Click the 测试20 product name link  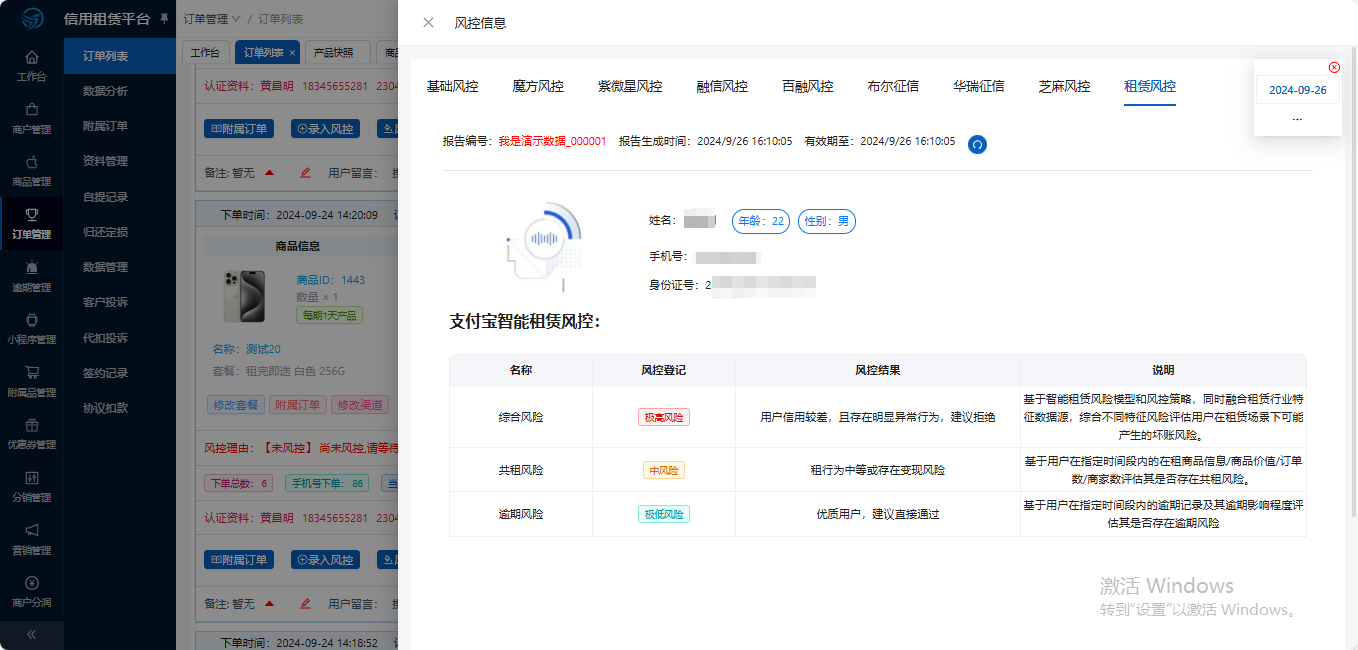[263, 349]
